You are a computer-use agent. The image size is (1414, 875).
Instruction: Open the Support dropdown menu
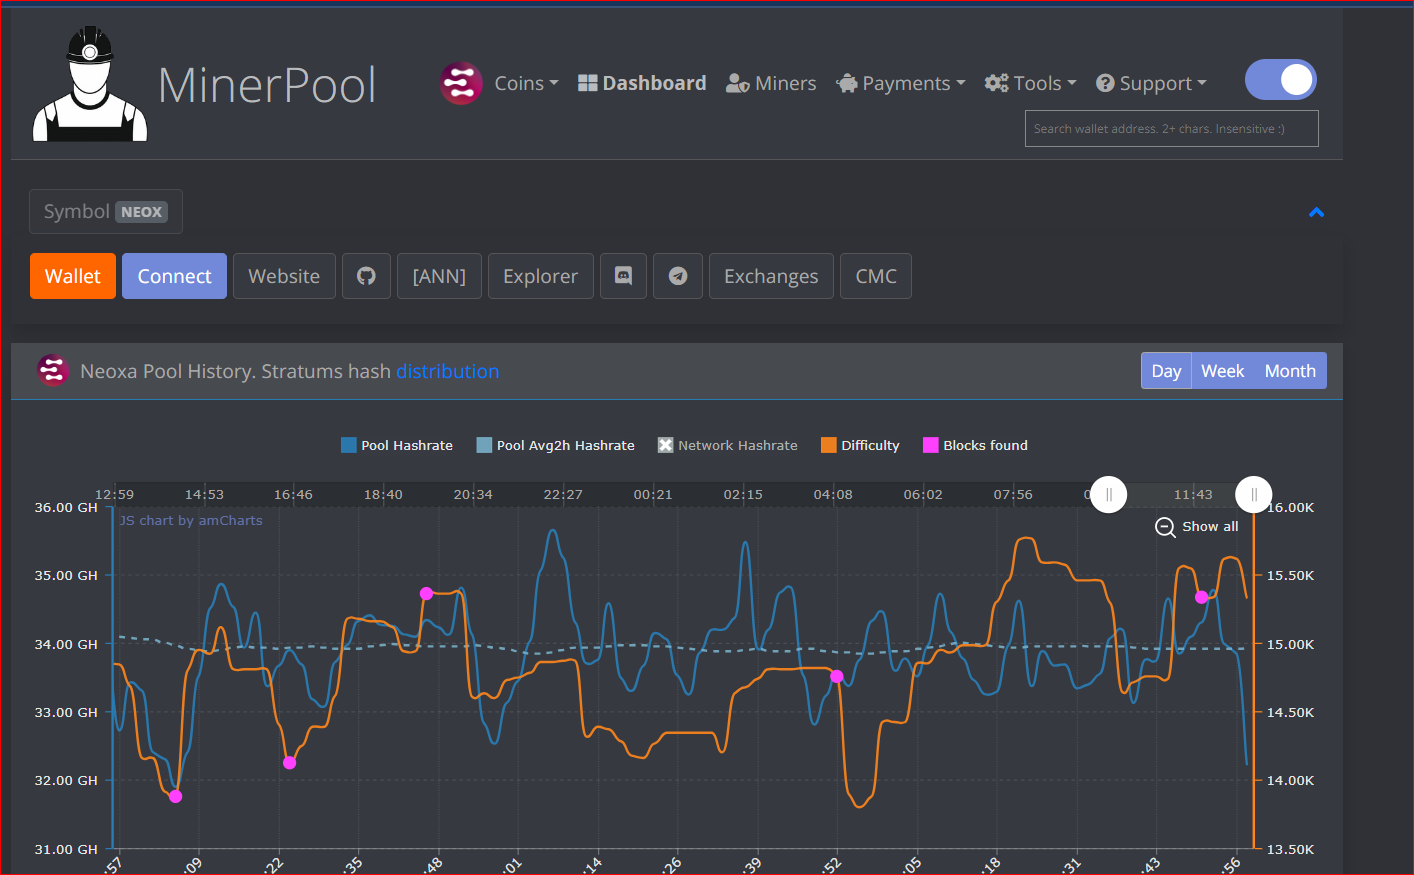pyautogui.click(x=1151, y=83)
